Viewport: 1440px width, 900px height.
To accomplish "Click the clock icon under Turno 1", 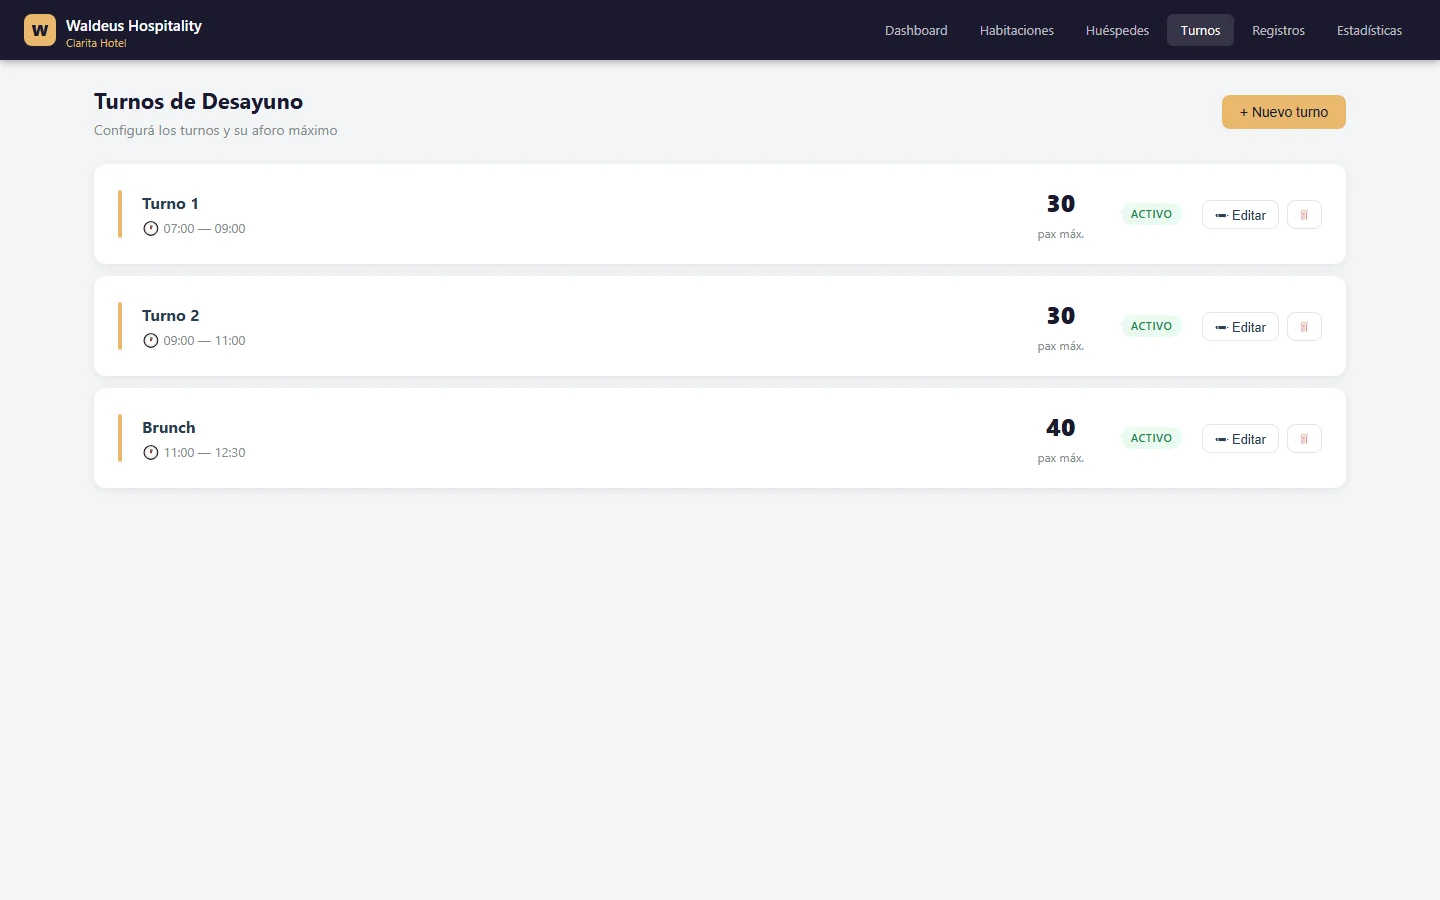I will (x=151, y=228).
